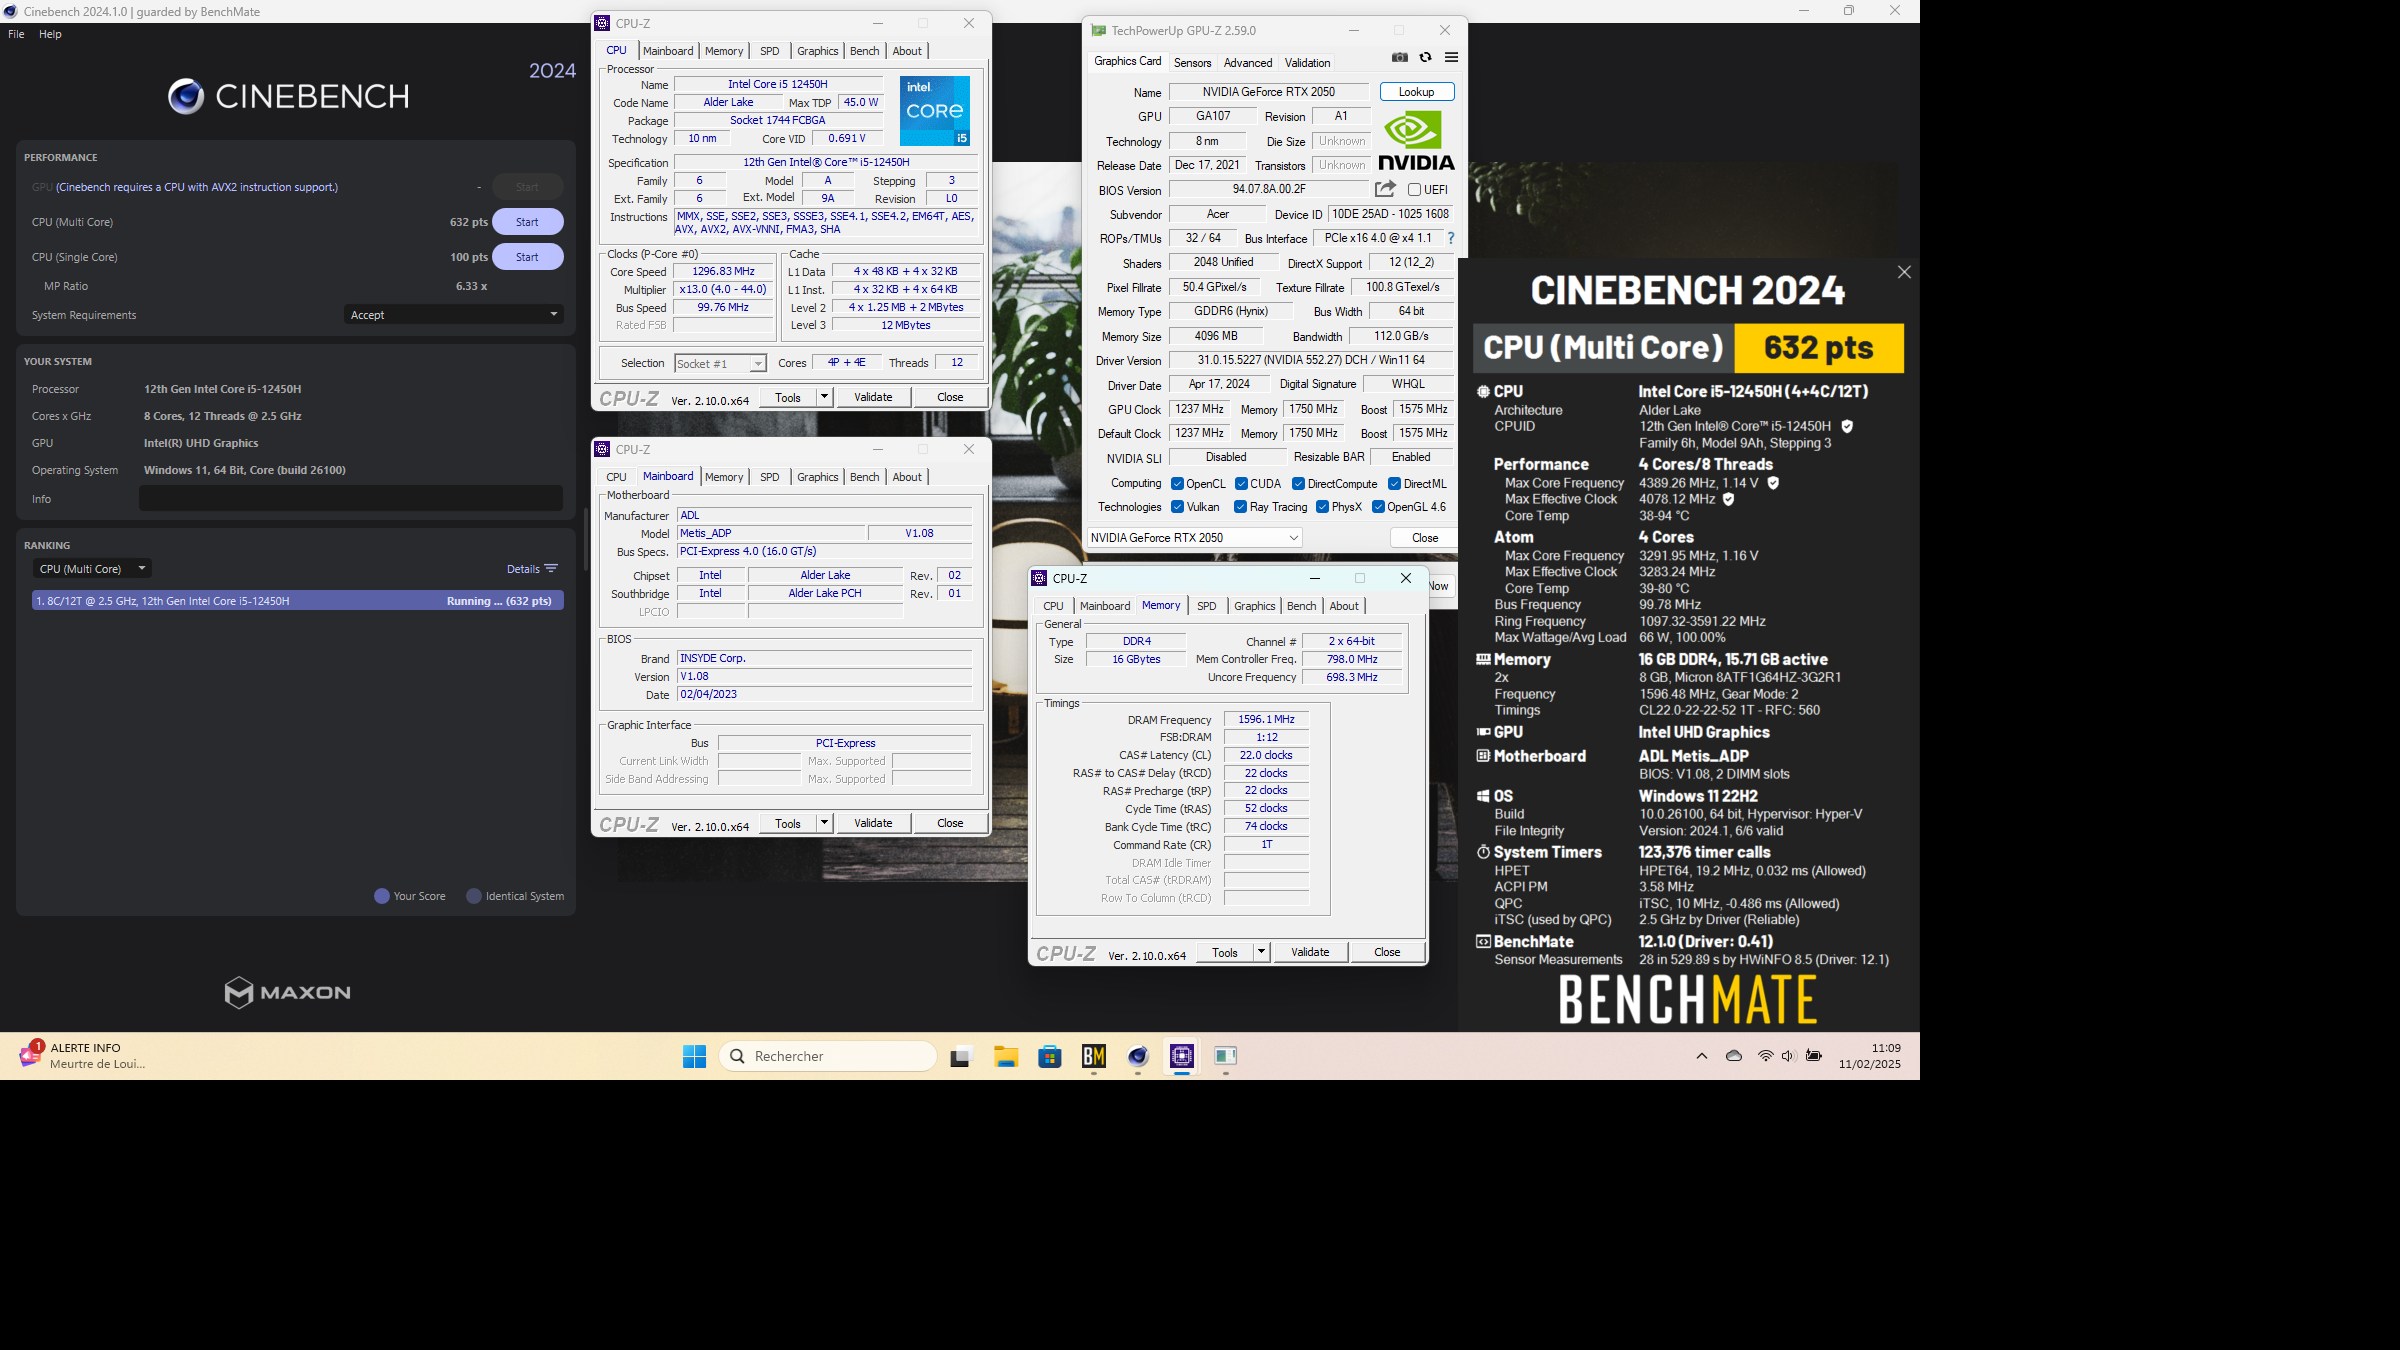This screenshot has width=2400, height=1350.
Task: Click Close button in GPU-Z
Action: click(x=1425, y=538)
